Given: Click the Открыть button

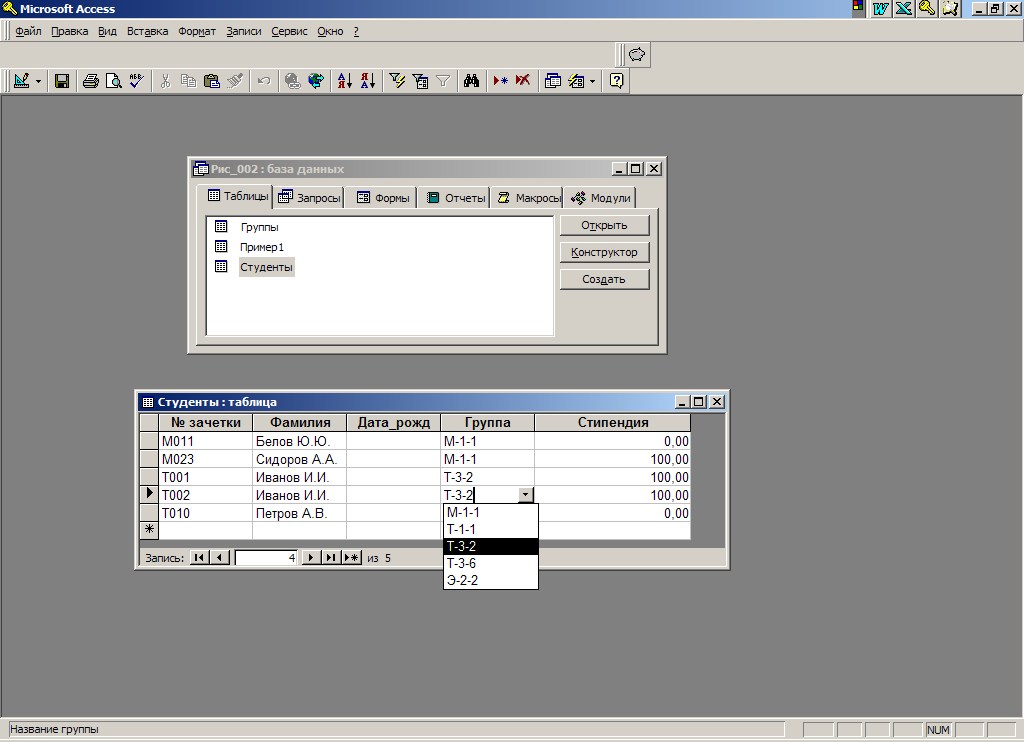Looking at the screenshot, I should (x=605, y=225).
